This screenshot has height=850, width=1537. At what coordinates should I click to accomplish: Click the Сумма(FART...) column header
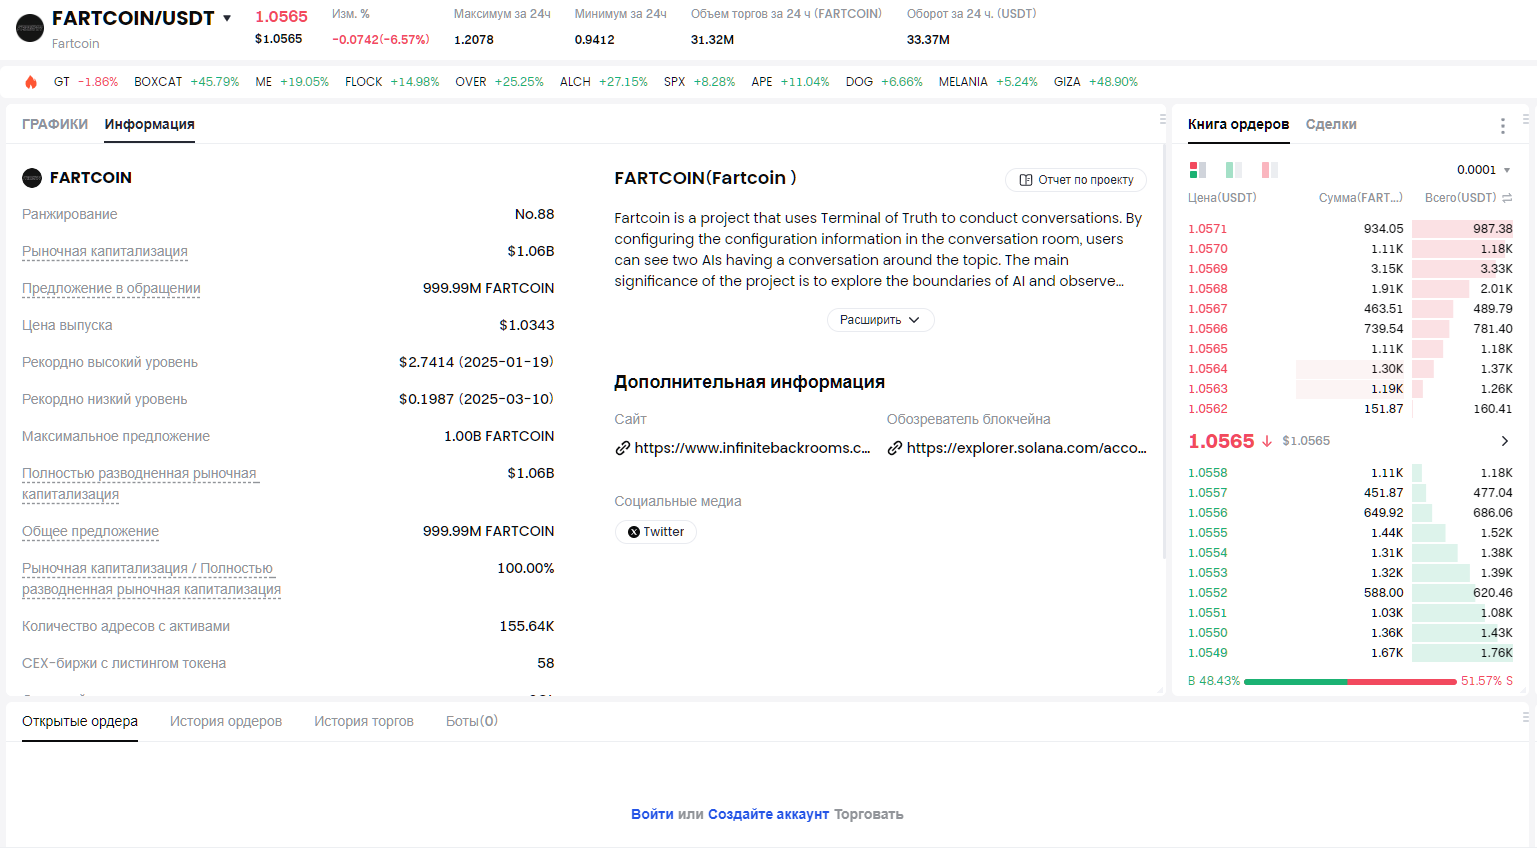tap(1361, 198)
